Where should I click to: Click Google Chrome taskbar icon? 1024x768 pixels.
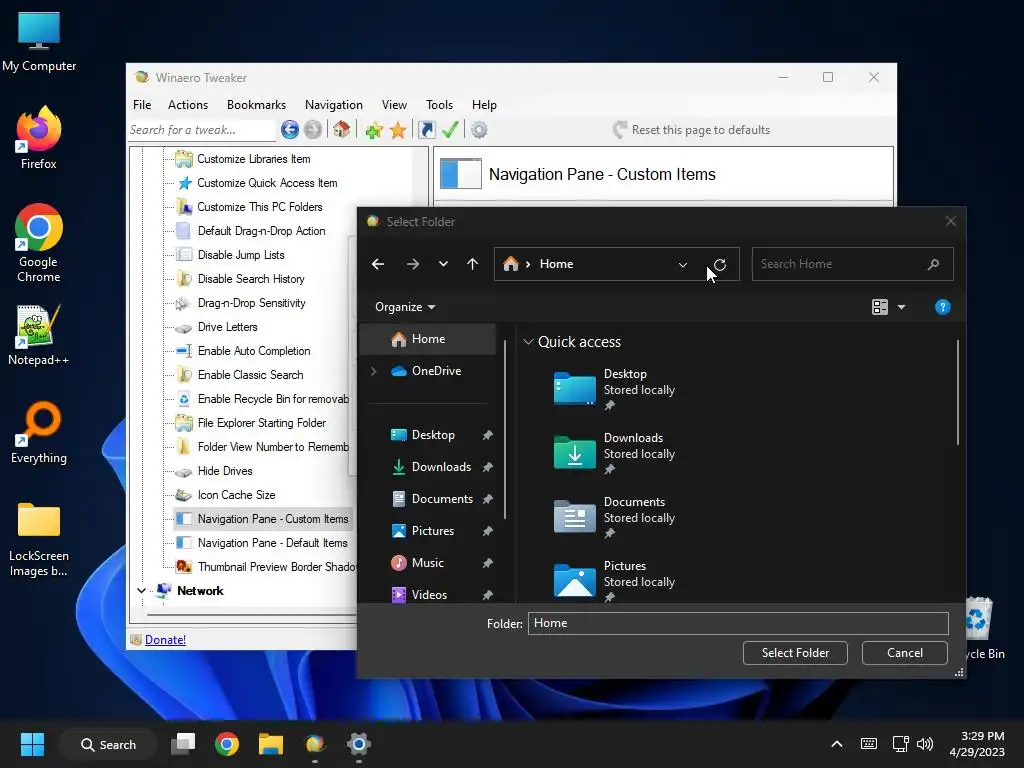[227, 744]
